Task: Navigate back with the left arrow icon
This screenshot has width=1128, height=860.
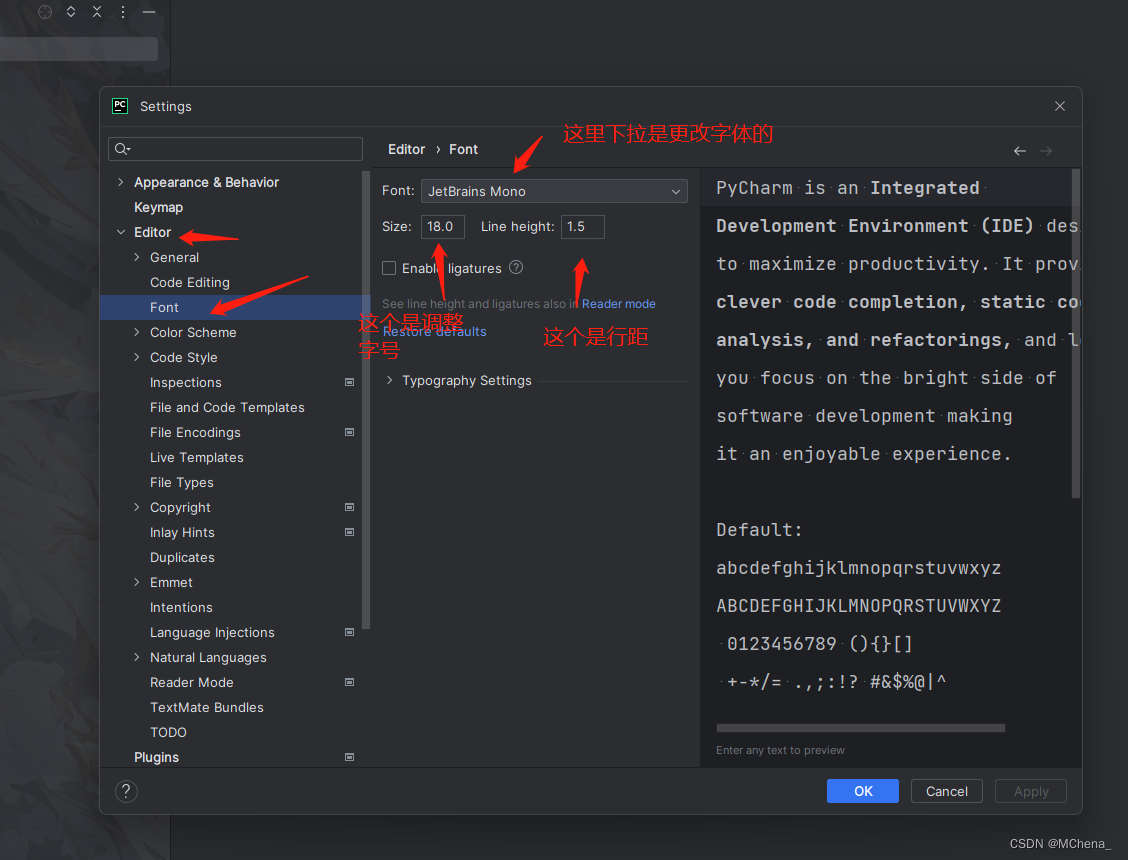Action: [1019, 150]
